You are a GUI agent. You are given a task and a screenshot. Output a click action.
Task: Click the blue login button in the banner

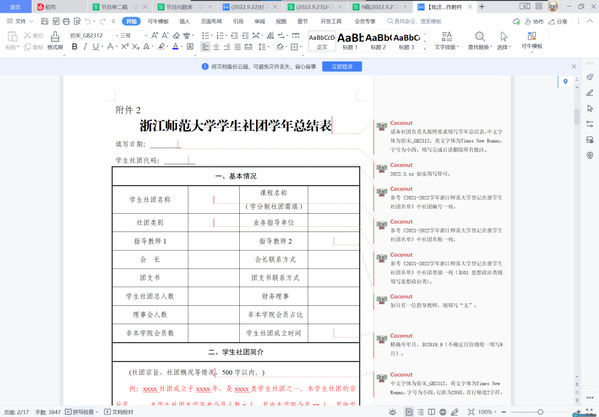pyautogui.click(x=342, y=66)
